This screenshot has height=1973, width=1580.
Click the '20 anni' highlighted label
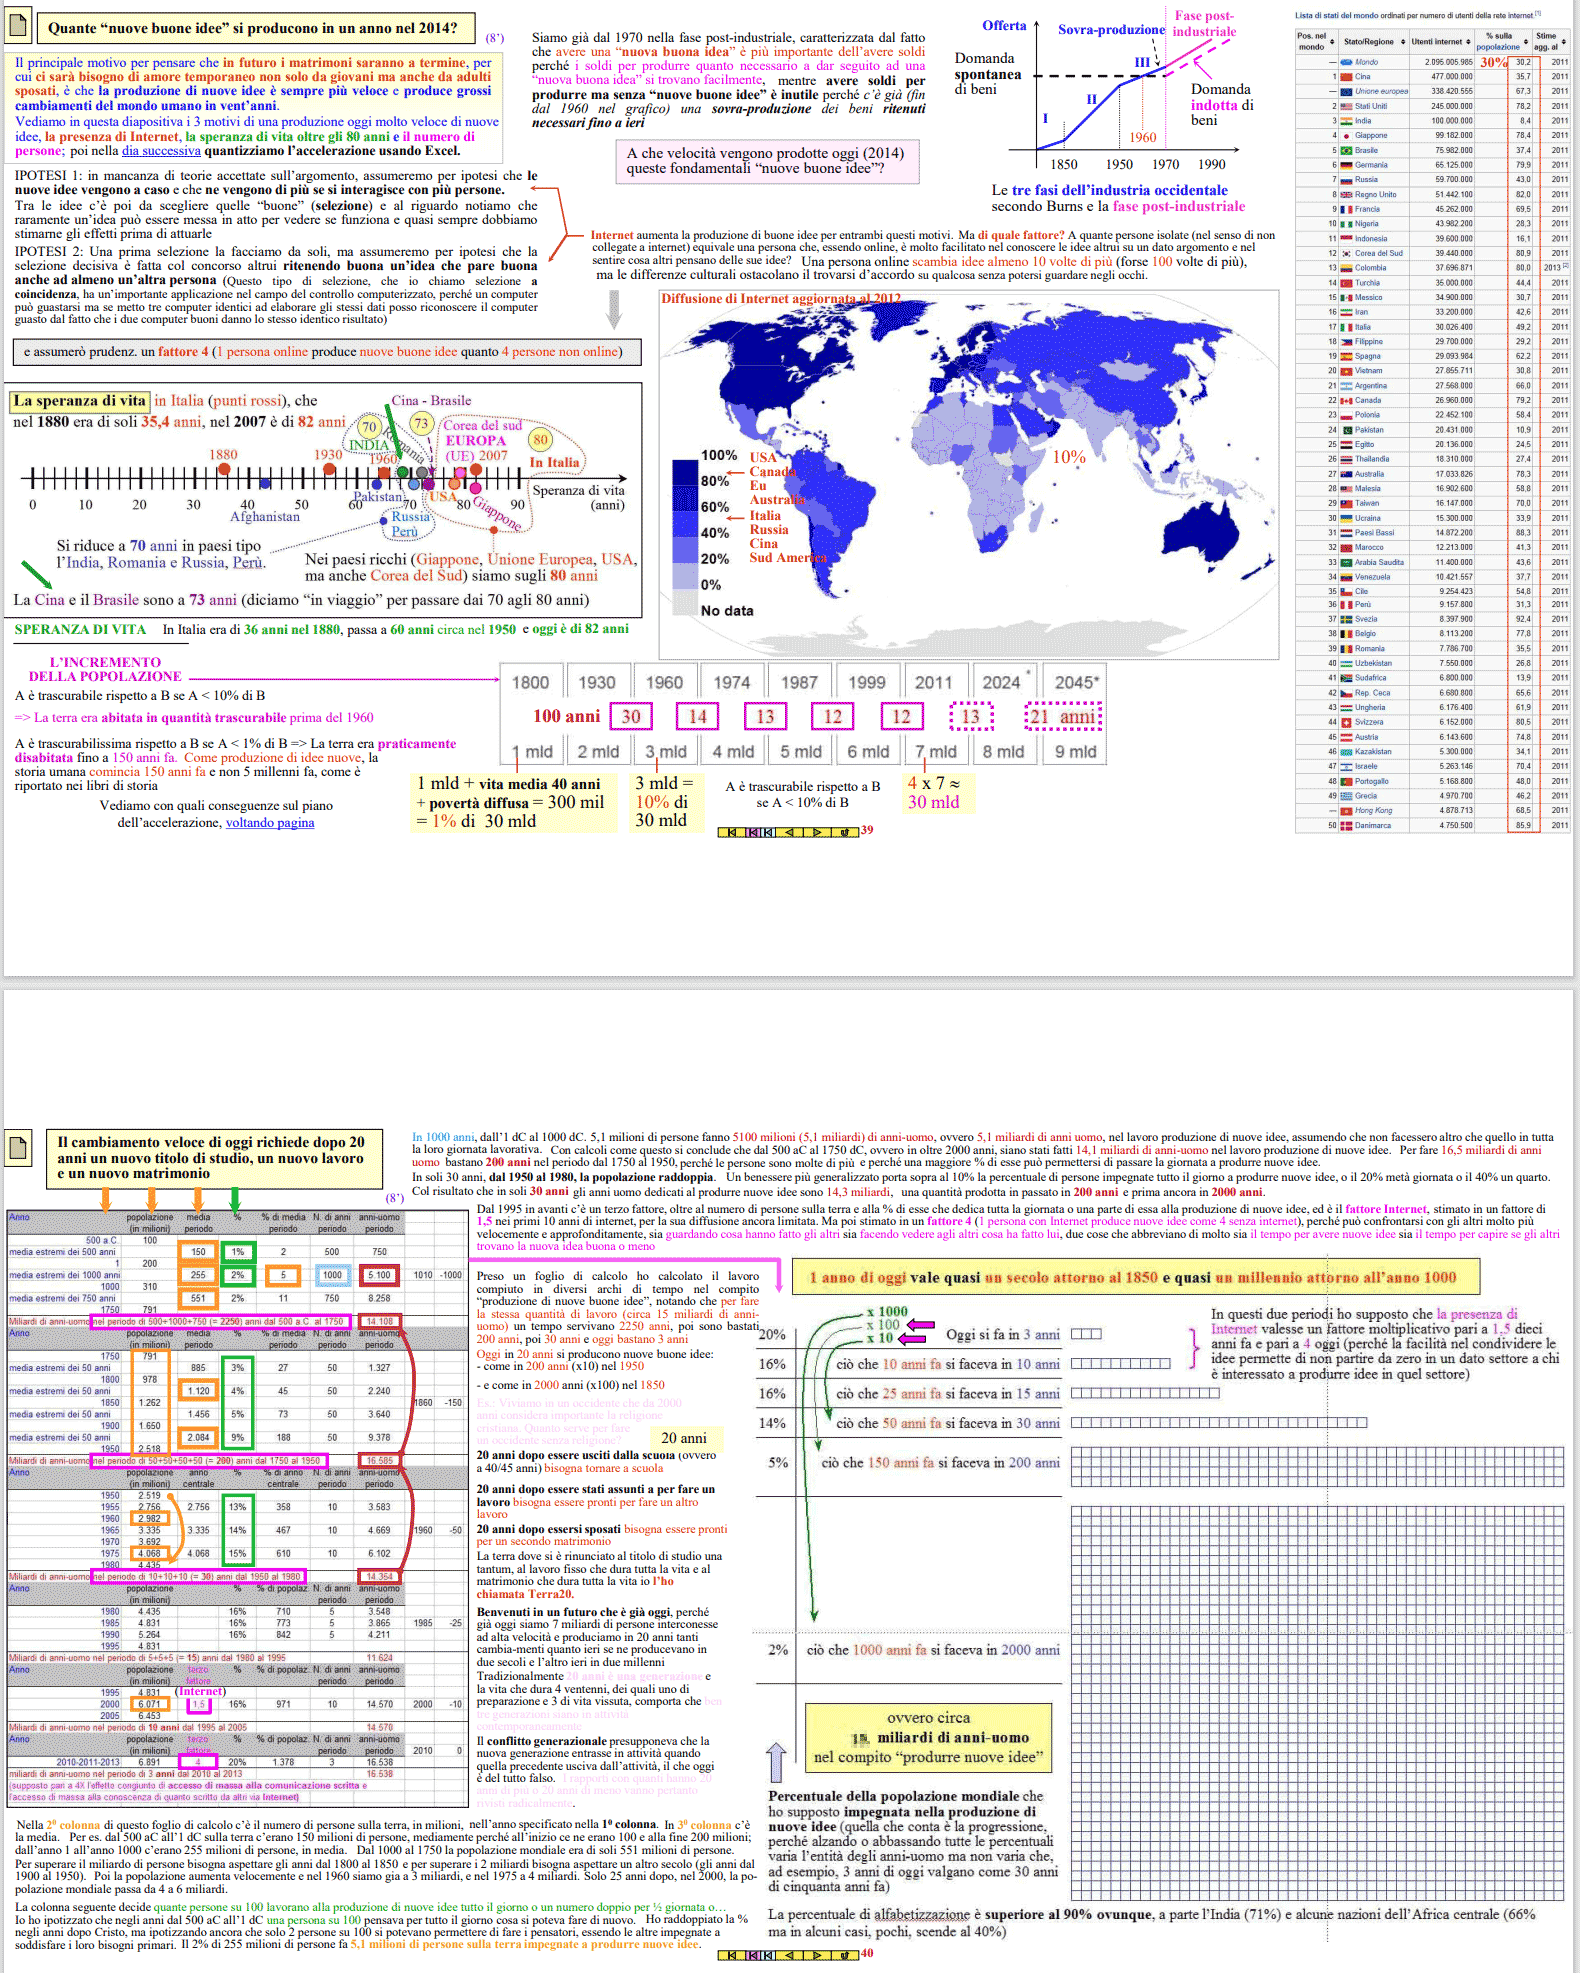coord(684,1437)
